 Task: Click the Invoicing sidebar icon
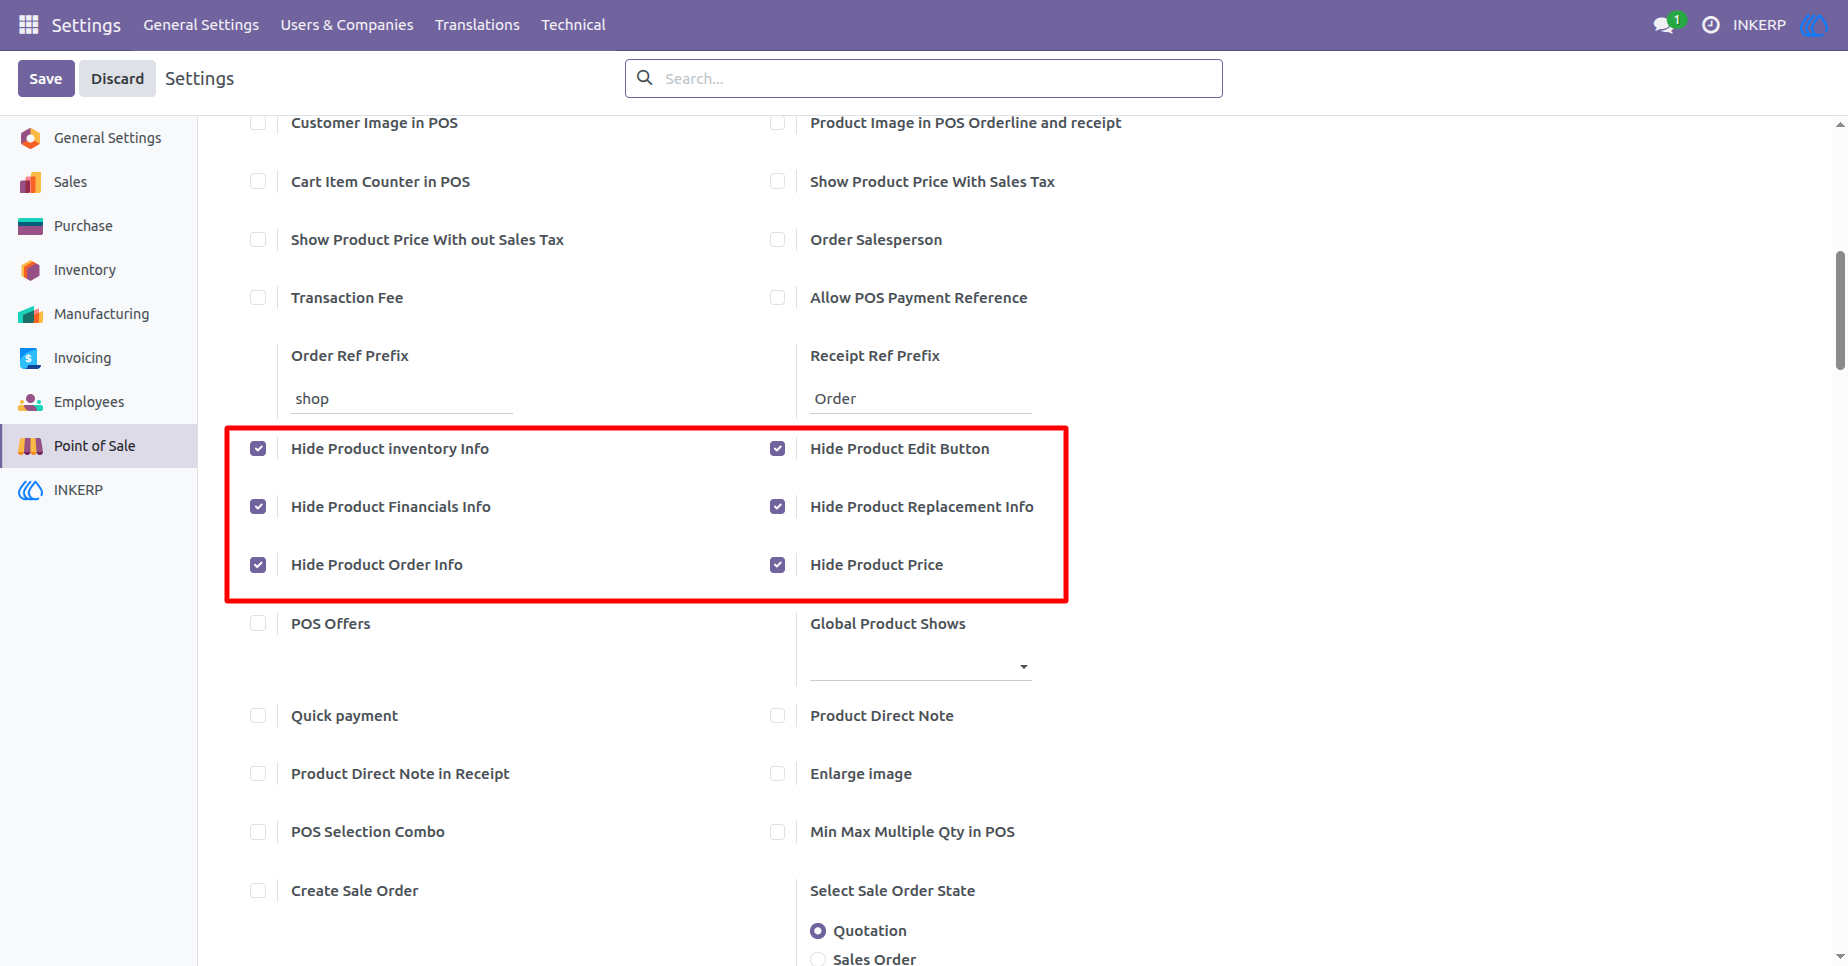tap(31, 358)
